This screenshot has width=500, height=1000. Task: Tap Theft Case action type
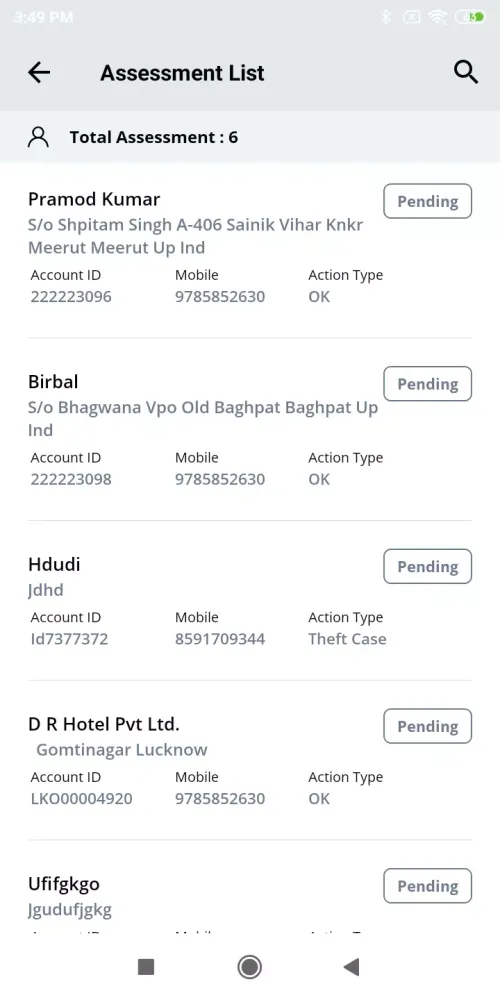(x=347, y=639)
